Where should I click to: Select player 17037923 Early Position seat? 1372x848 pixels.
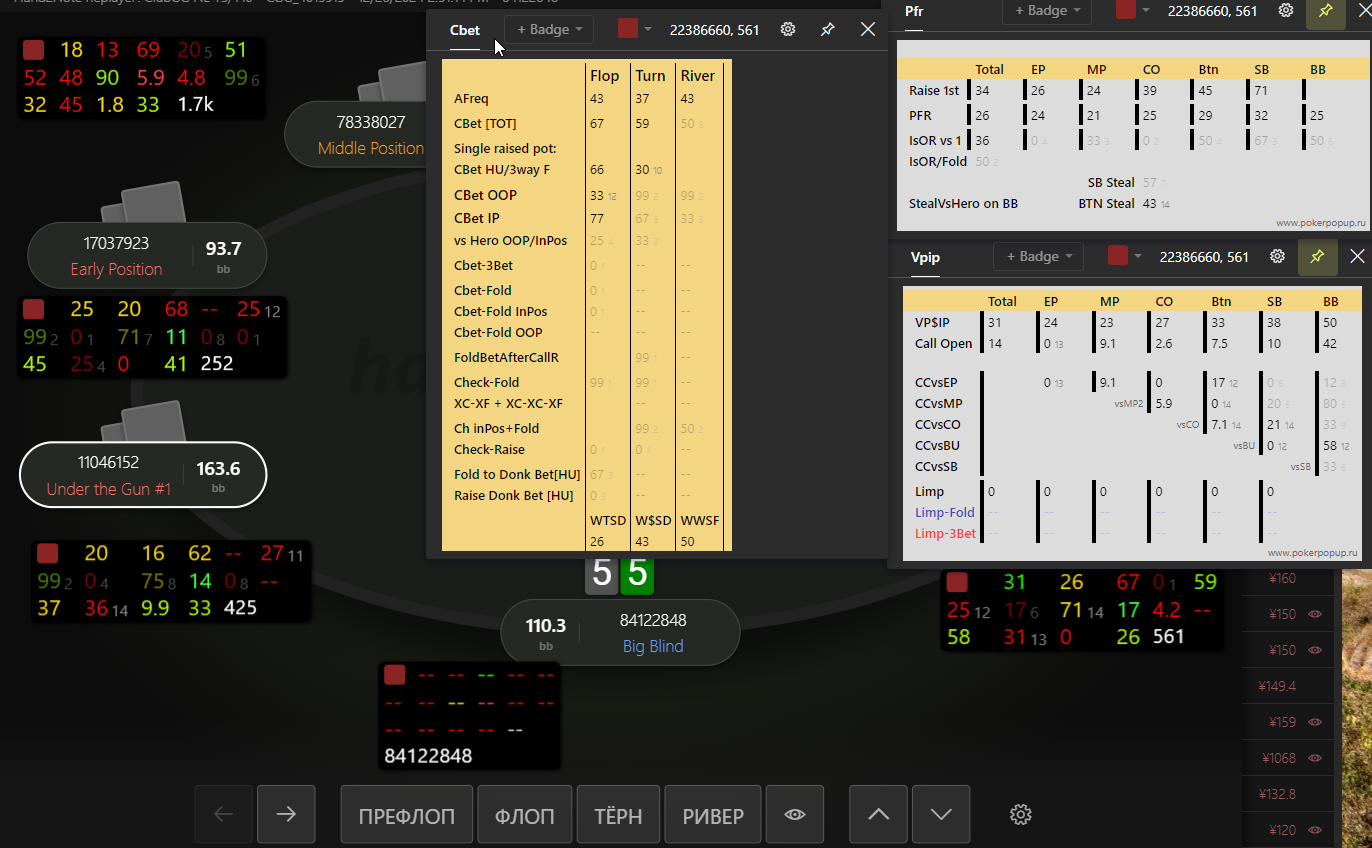(147, 256)
